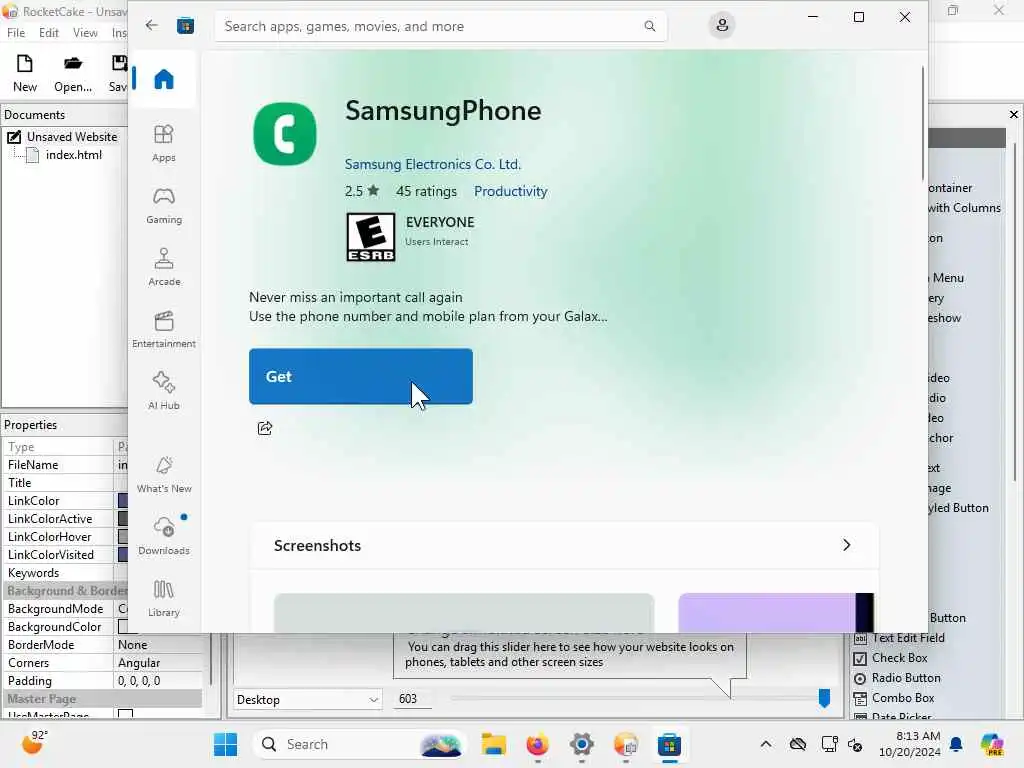
Task: Click the FileName property row
Action: [65, 465]
